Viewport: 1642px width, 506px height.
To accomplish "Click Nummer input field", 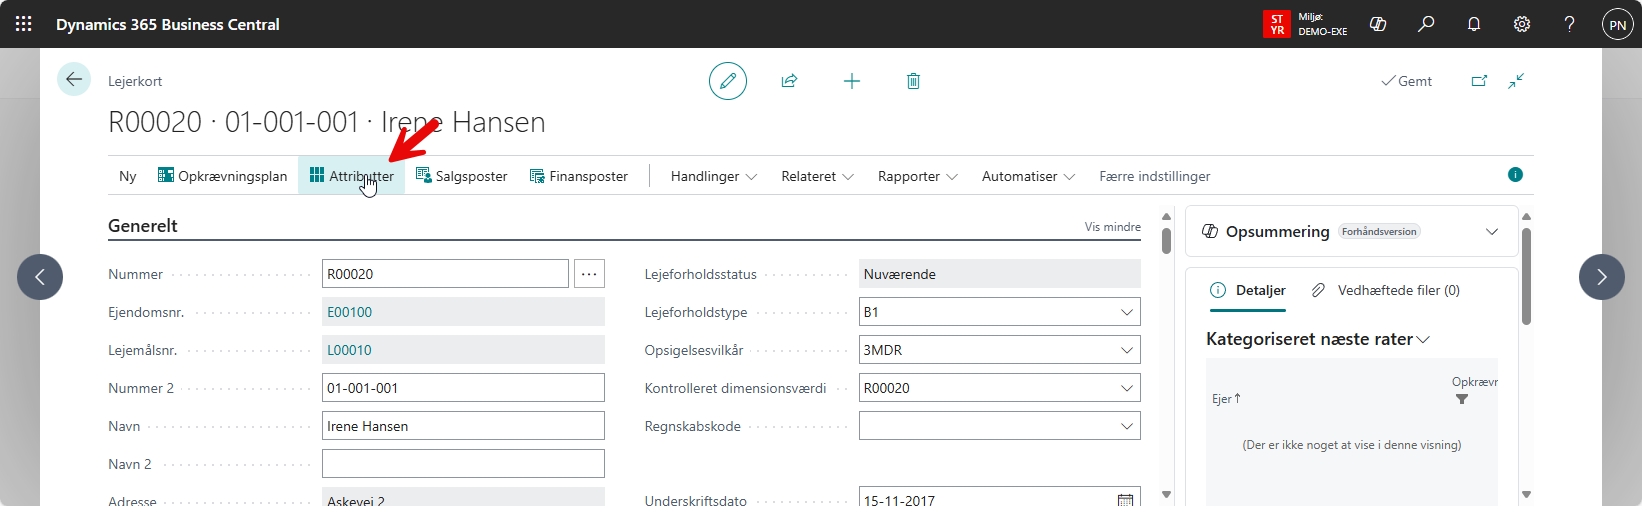I will [445, 274].
